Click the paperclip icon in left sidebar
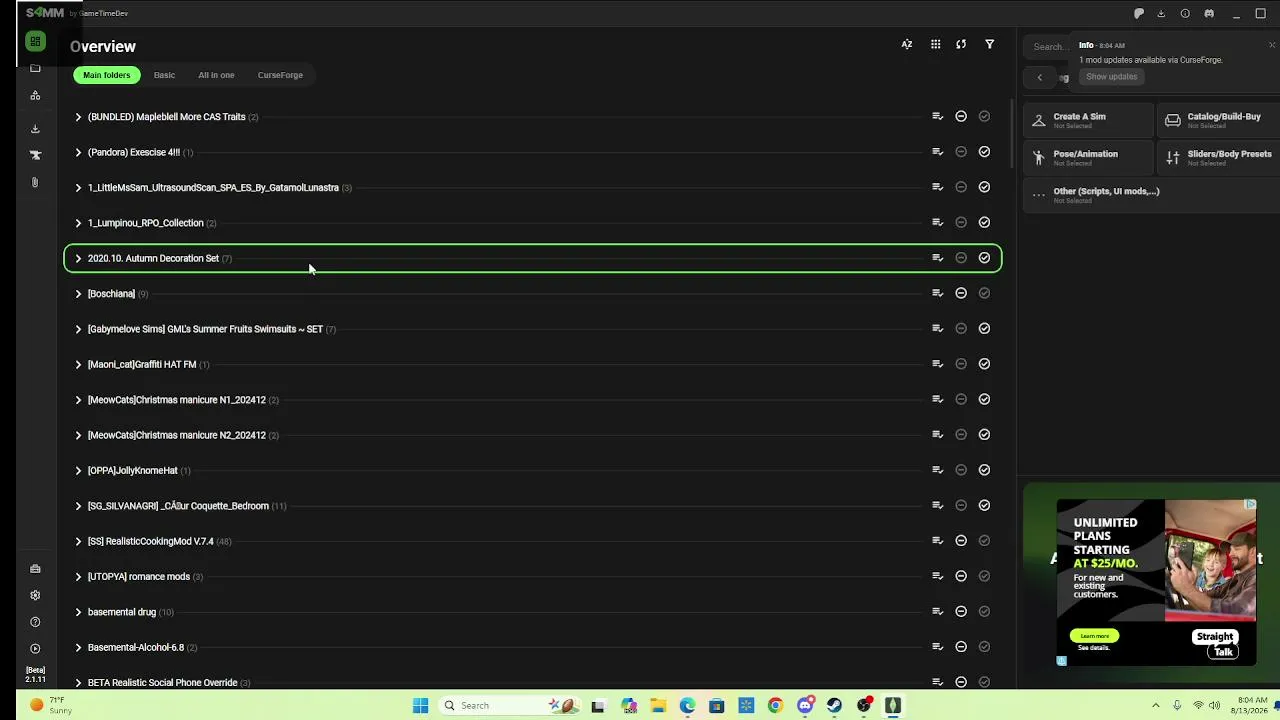The width and height of the screenshot is (1280, 720). coord(35,182)
